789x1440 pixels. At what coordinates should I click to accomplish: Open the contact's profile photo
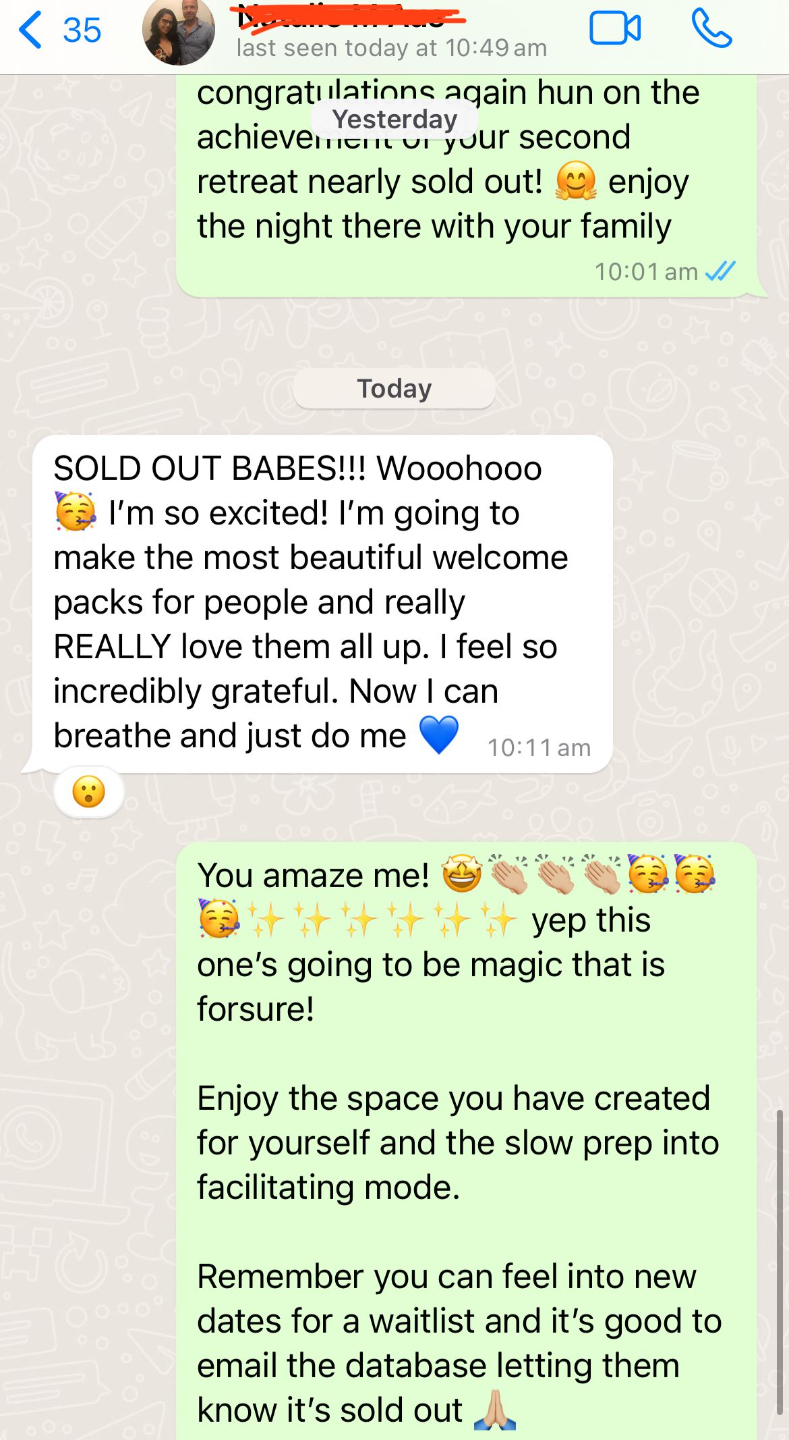click(179, 31)
